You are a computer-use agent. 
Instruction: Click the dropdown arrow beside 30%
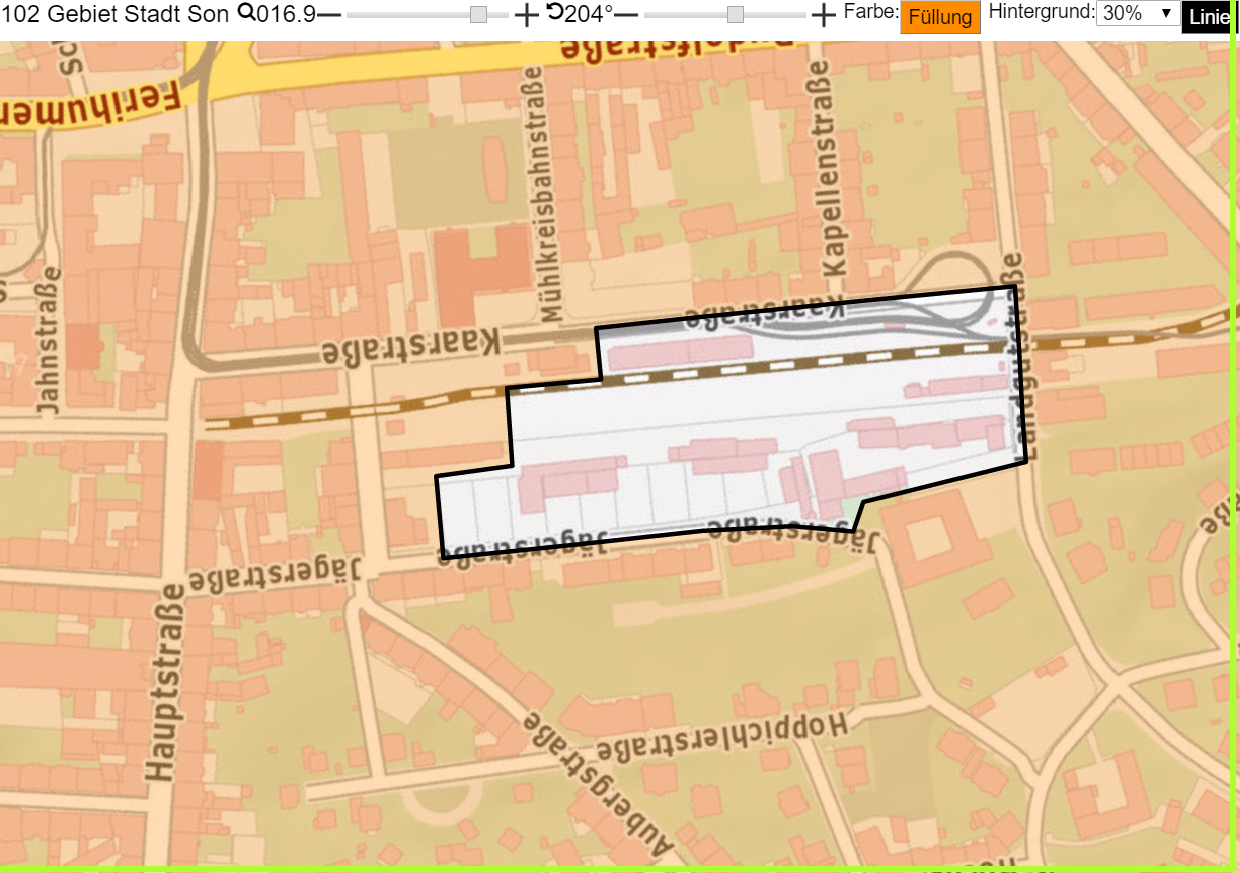point(1165,14)
